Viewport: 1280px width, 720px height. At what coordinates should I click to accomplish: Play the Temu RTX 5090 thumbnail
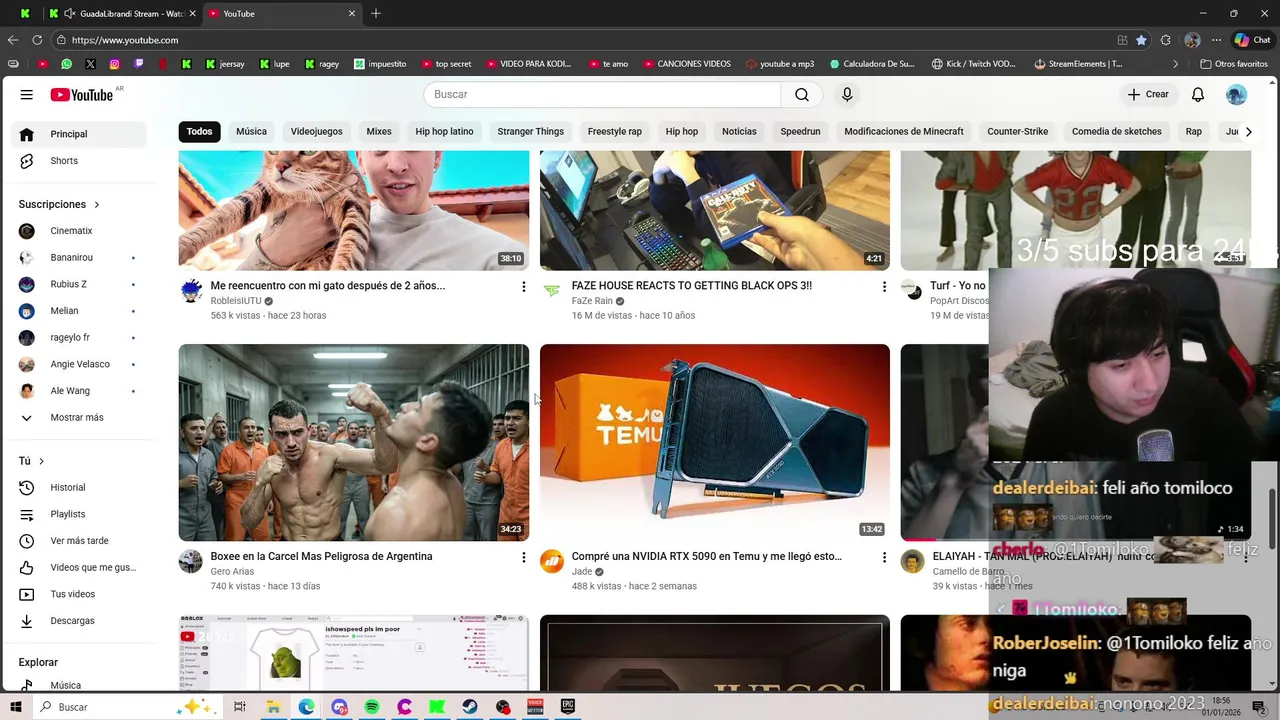715,443
